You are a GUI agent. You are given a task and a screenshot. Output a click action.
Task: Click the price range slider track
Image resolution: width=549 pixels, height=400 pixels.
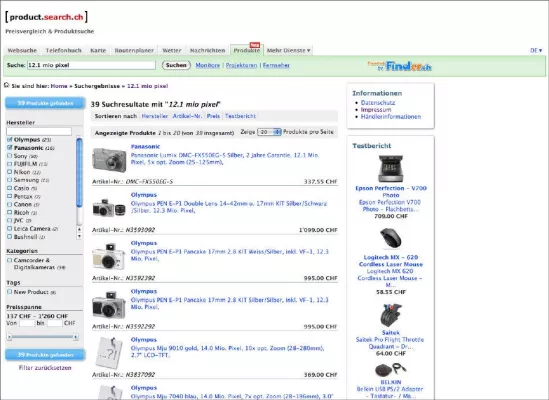pos(42,337)
